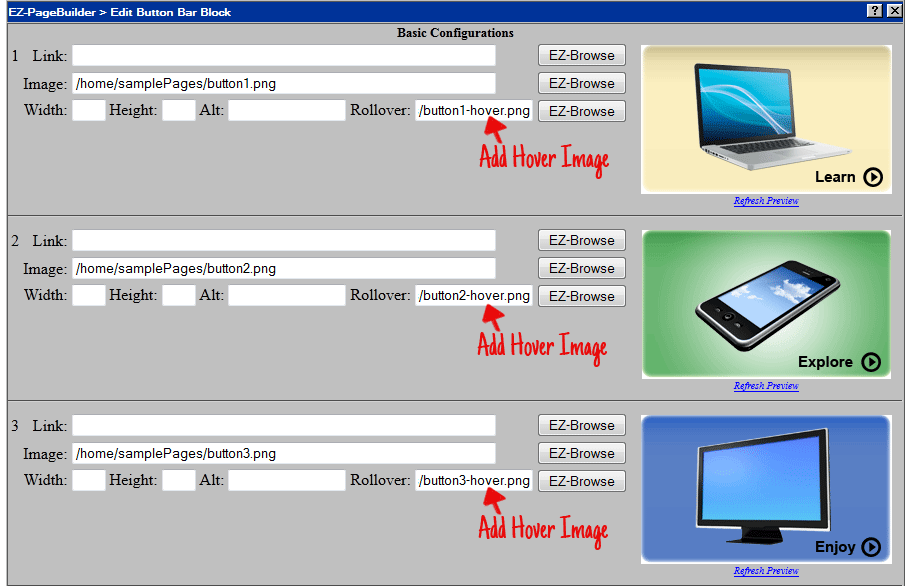Click Refresh Preview under the monitor image
Image resolution: width=913 pixels, height=586 pixels.
(766, 571)
